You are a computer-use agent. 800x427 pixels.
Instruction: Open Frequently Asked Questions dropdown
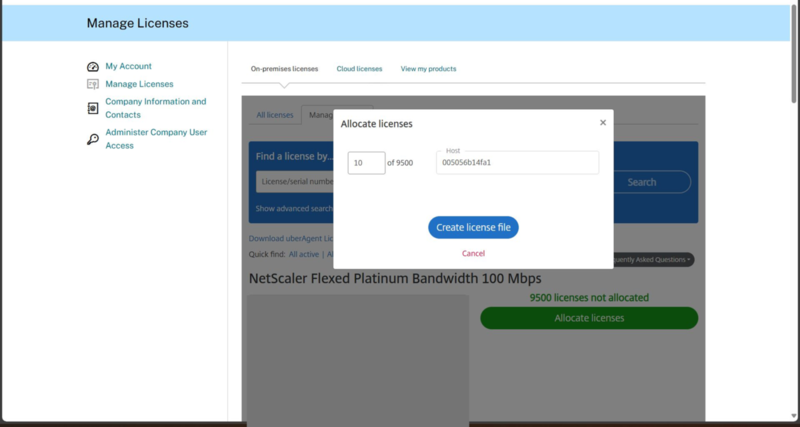tap(654, 260)
